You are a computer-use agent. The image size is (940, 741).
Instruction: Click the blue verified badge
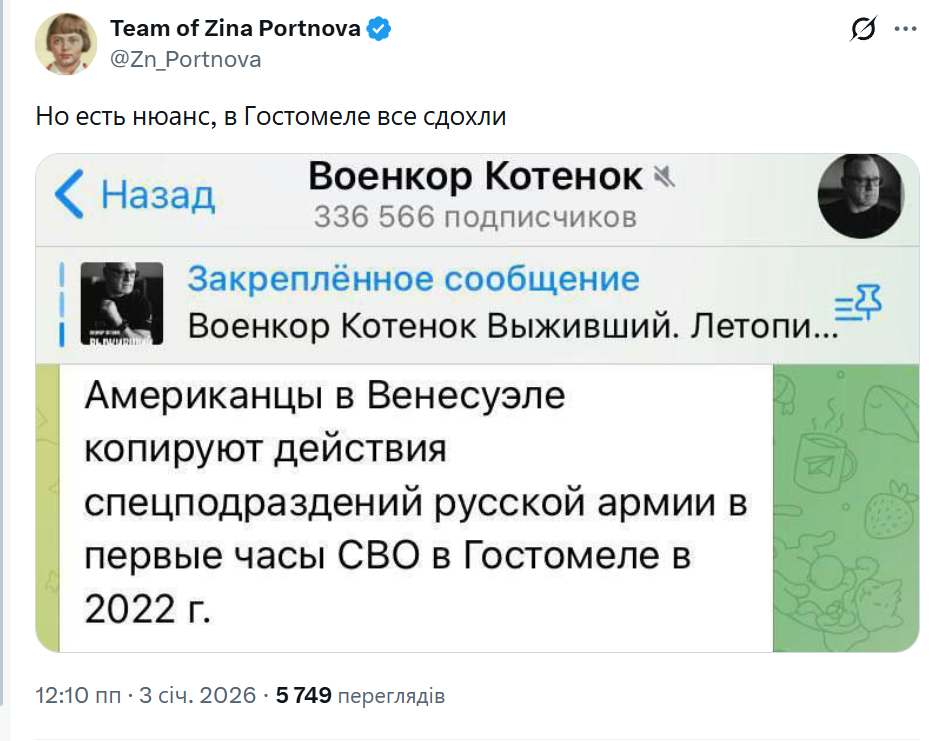pos(378,29)
